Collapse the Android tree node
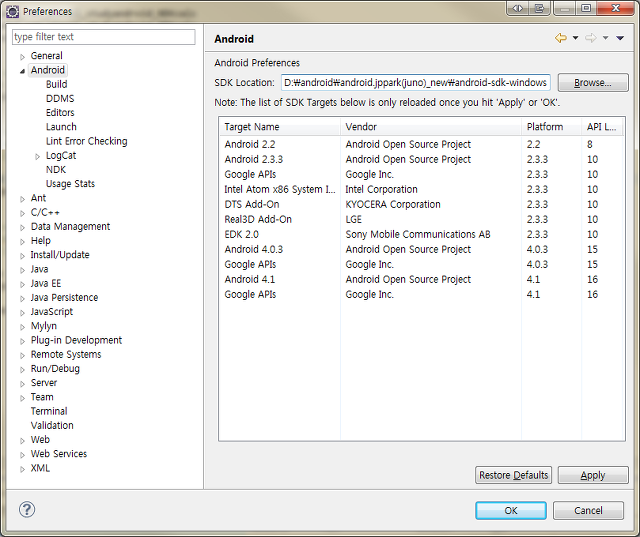The width and height of the screenshot is (640, 537). pyautogui.click(x=22, y=71)
